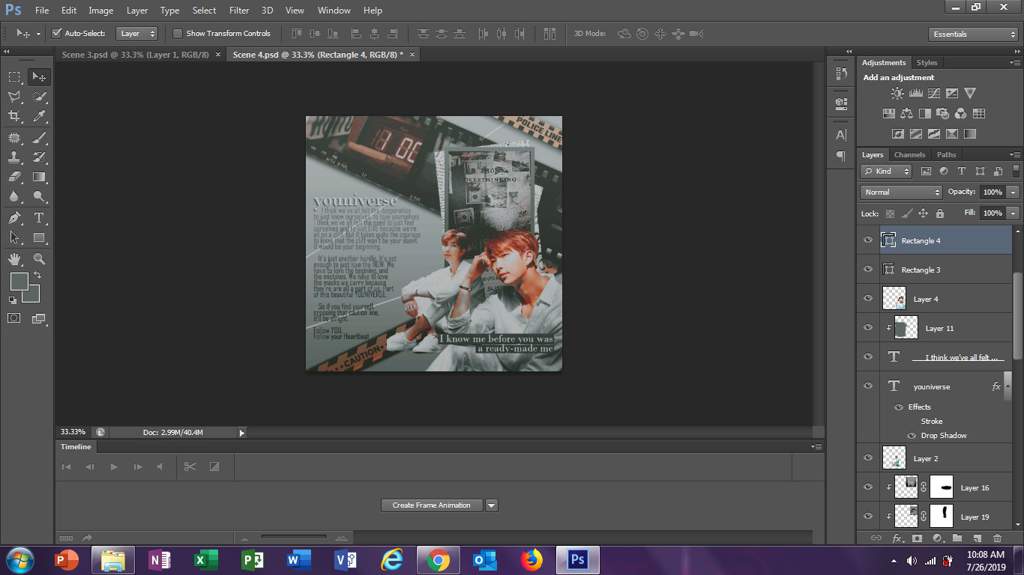Toggle Quick Mask mode icon
Image resolution: width=1024 pixels, height=575 pixels.
(14, 318)
